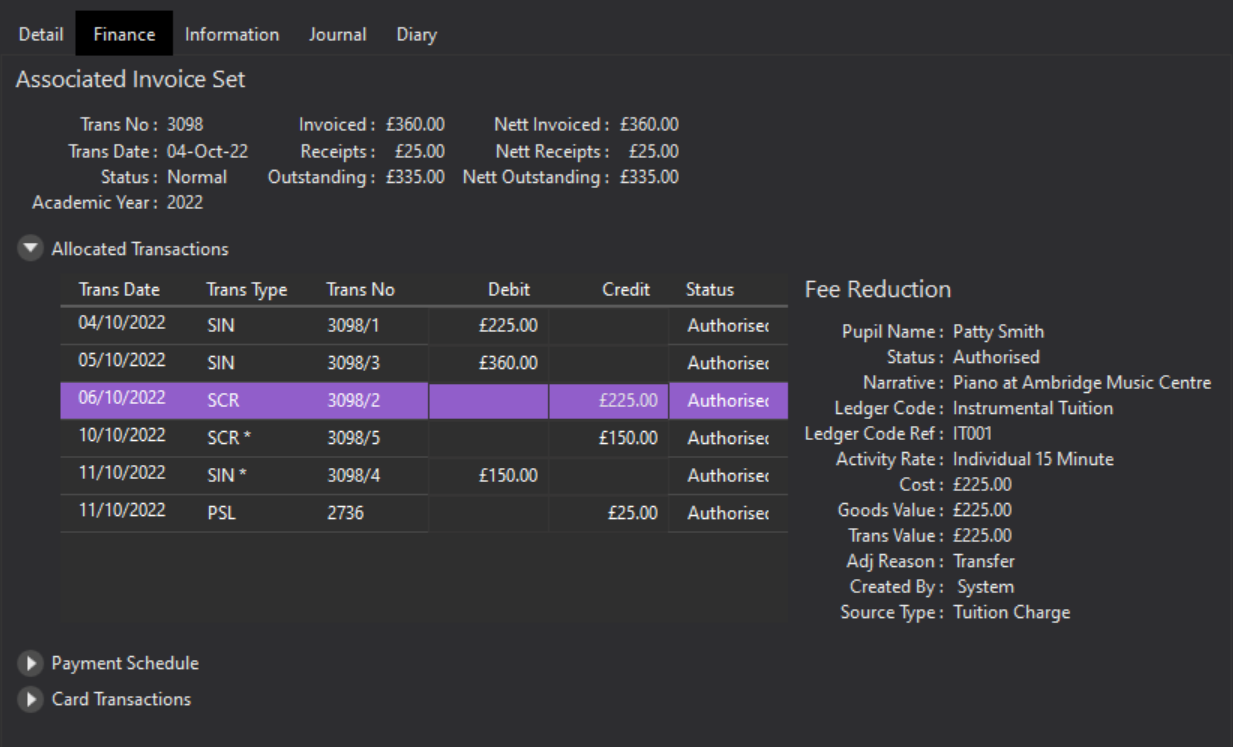
Task: Sort by Trans Type column header
Action: pos(247,289)
